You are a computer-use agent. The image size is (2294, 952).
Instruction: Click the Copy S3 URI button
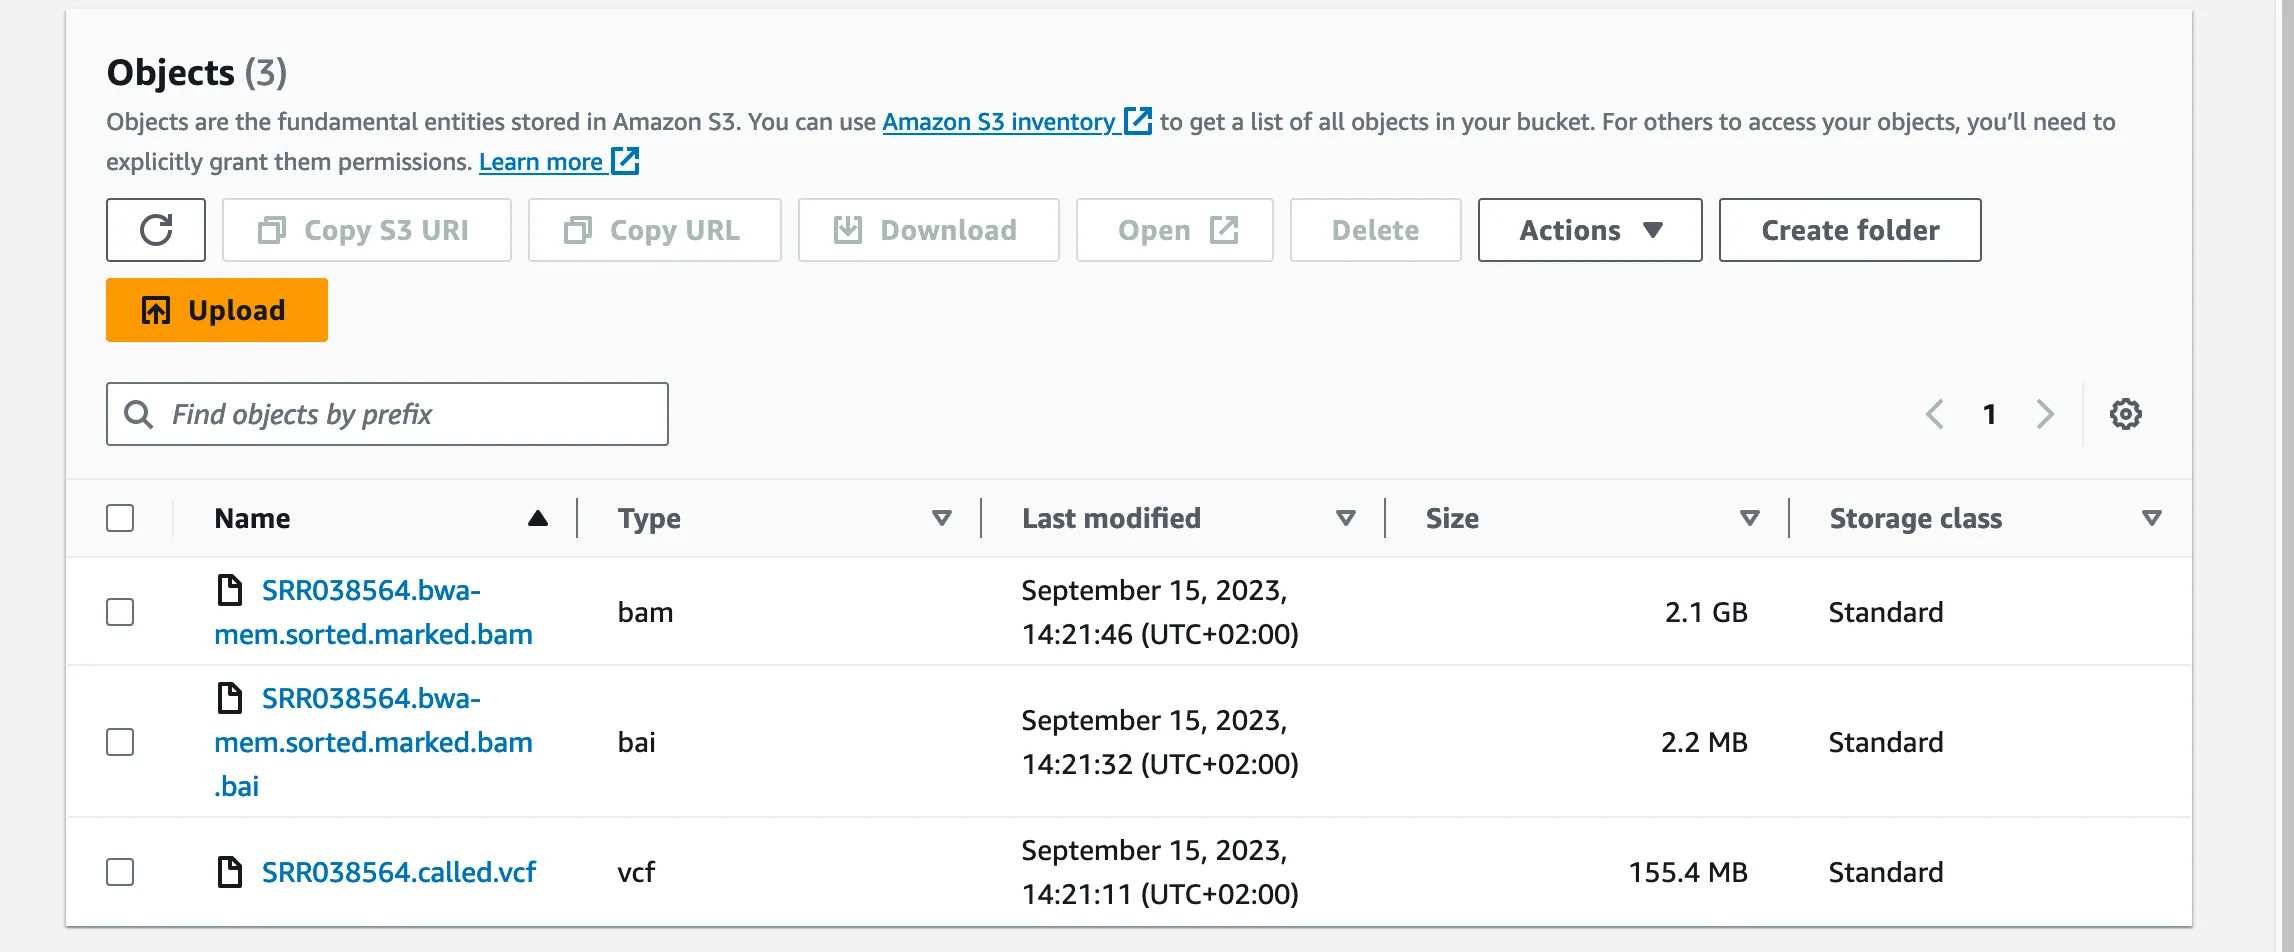[366, 230]
